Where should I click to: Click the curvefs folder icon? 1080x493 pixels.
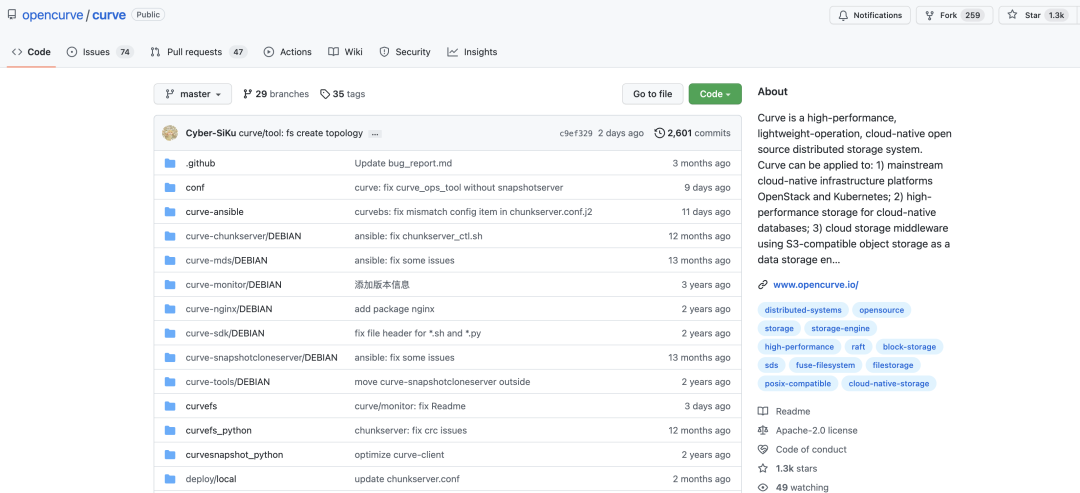(x=170, y=406)
